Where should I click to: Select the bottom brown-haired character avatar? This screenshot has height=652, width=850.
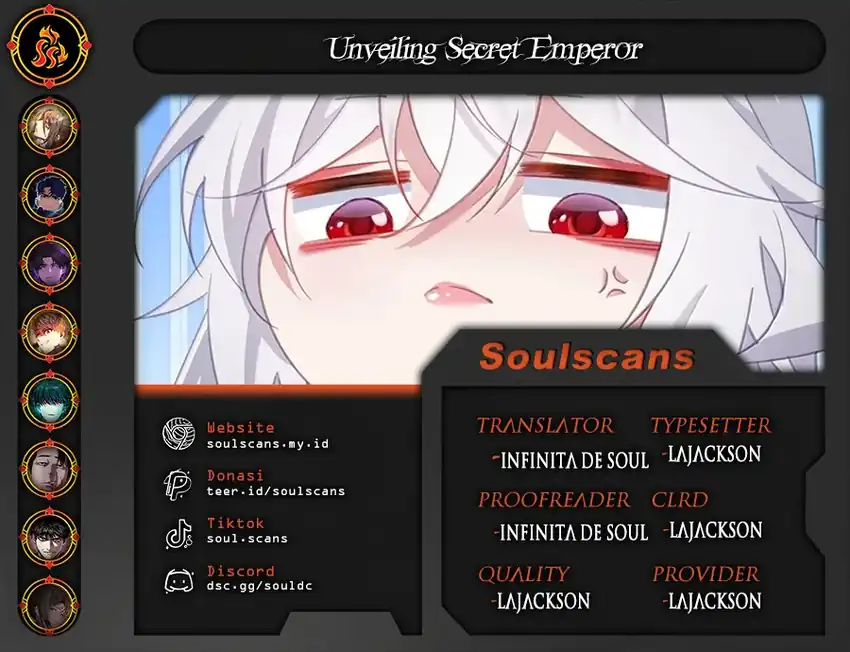(x=49, y=606)
